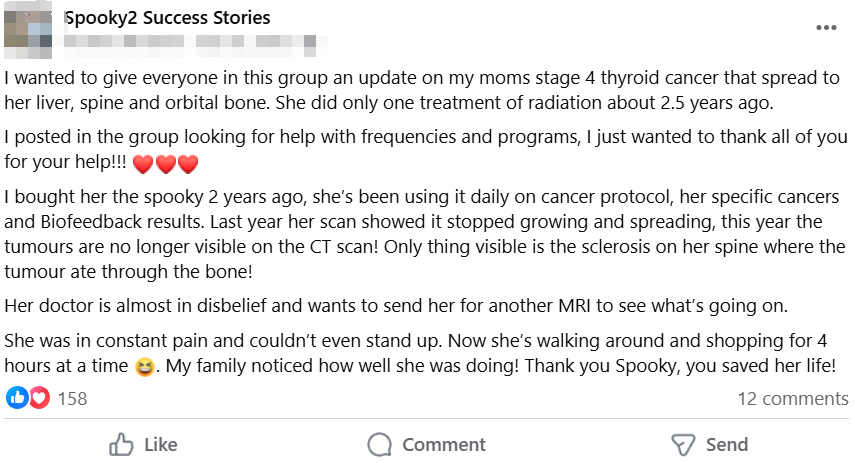
Task: Click the paragraph about frequencies and programs
Action: click(400, 150)
